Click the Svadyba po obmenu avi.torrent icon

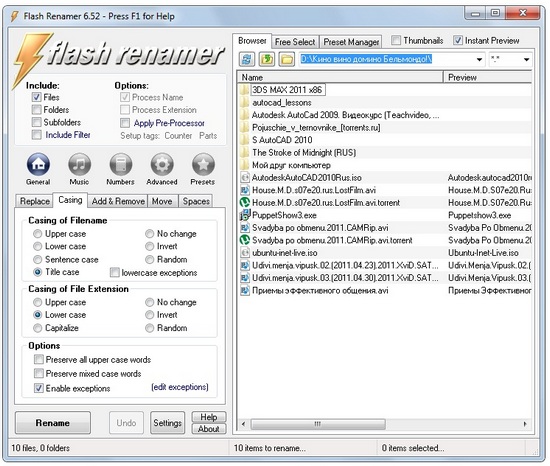coord(244,240)
